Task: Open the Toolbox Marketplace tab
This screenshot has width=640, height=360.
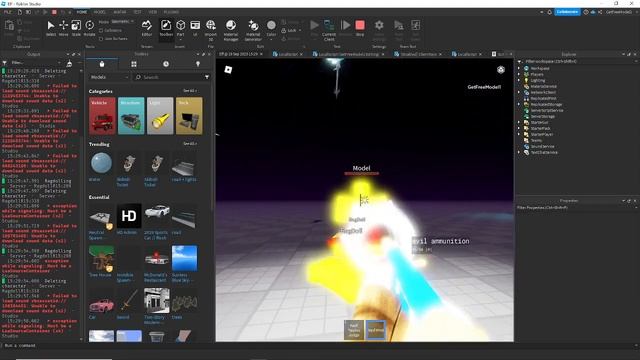Action: [102, 64]
